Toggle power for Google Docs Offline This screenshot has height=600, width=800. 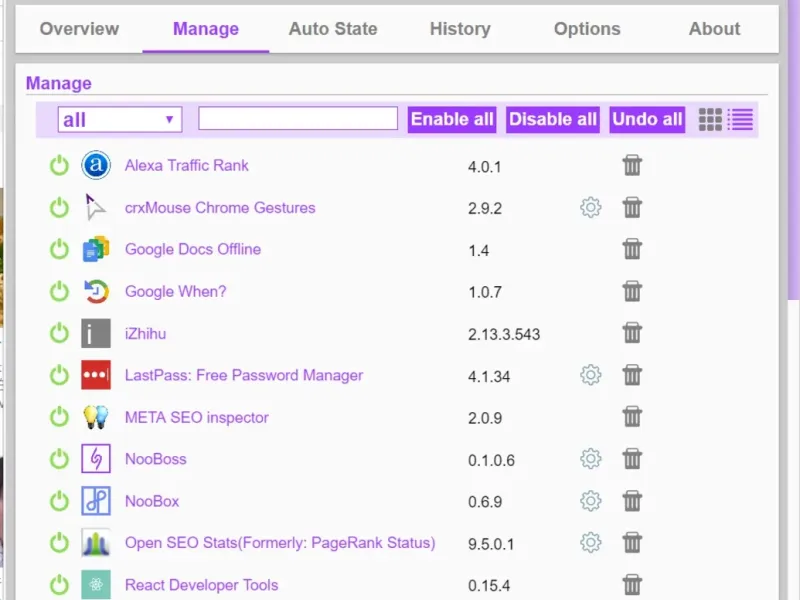click(60, 250)
